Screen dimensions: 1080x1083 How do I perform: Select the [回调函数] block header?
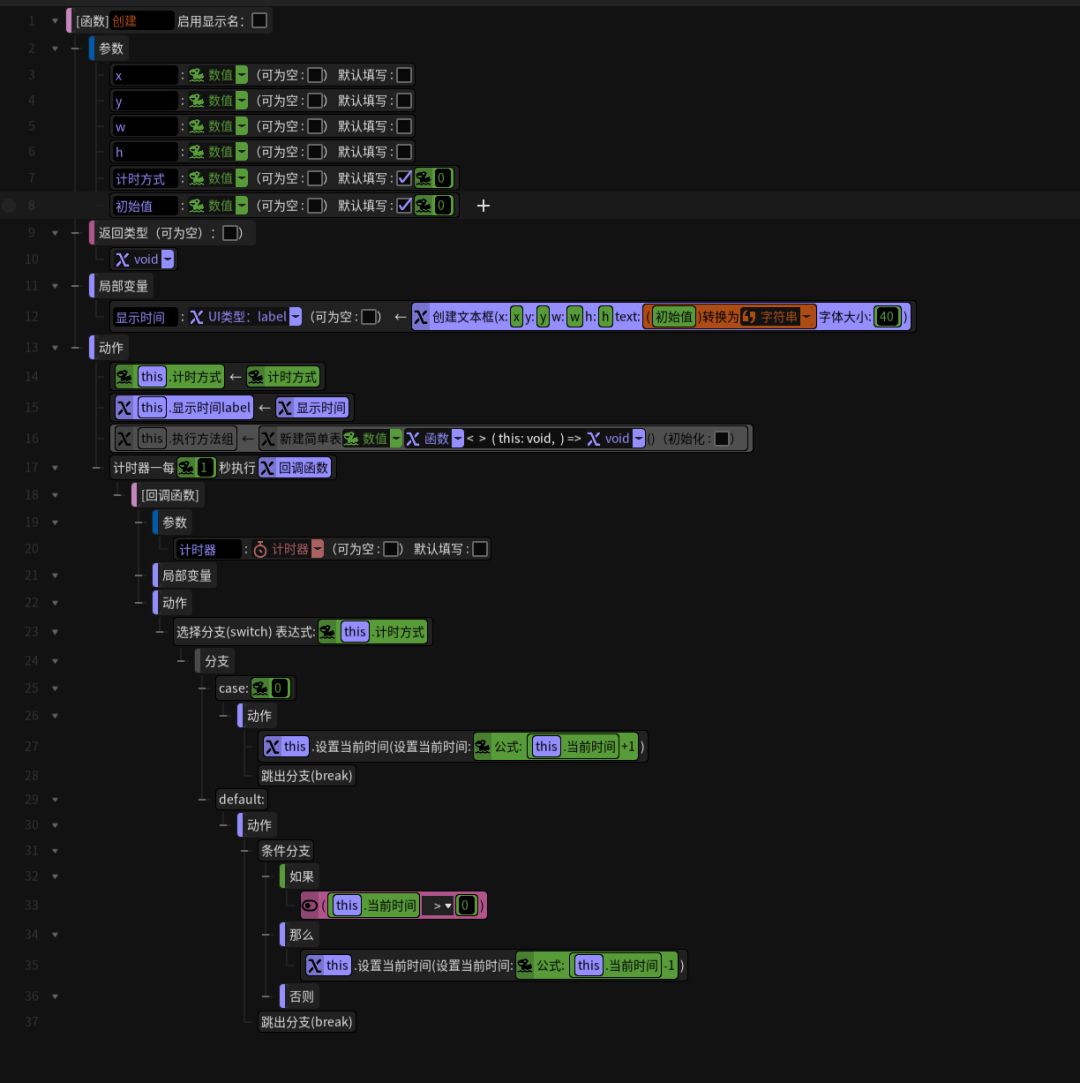[170, 495]
